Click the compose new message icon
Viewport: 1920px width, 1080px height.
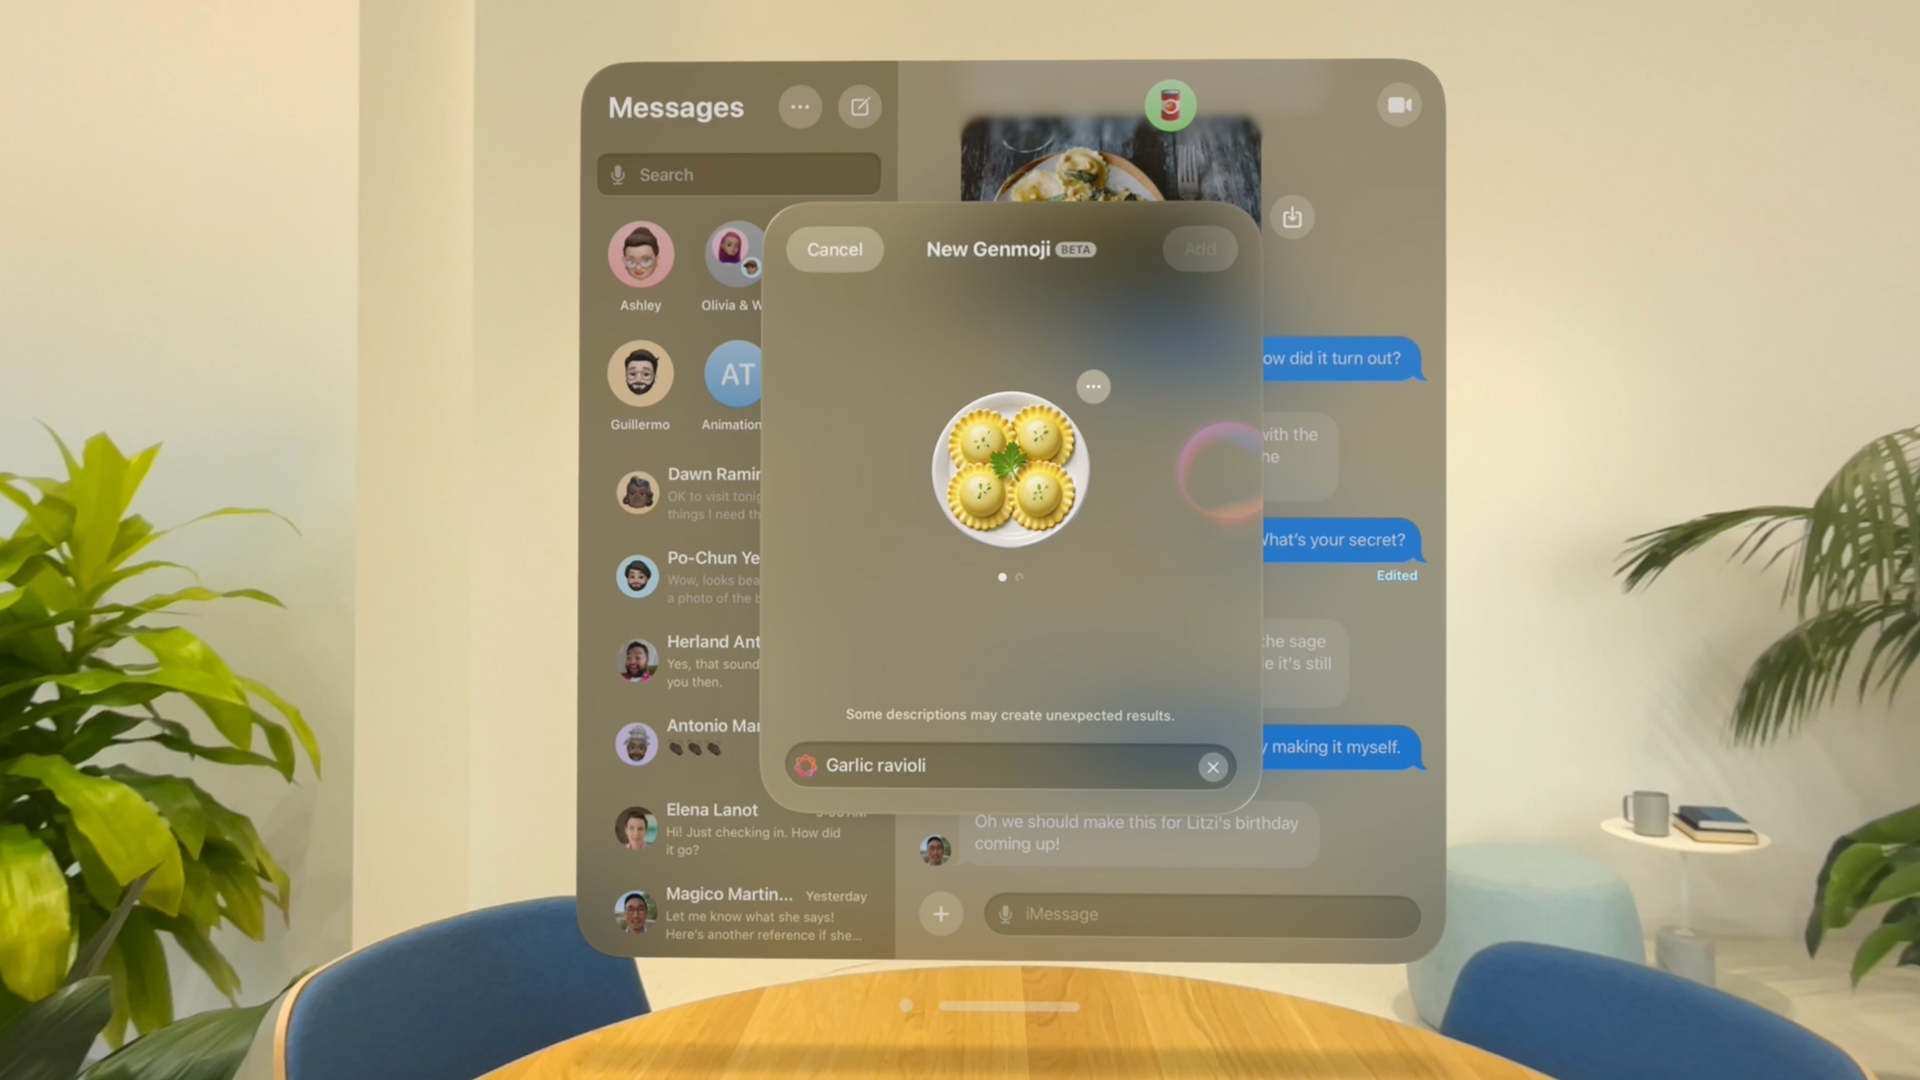pos(858,105)
